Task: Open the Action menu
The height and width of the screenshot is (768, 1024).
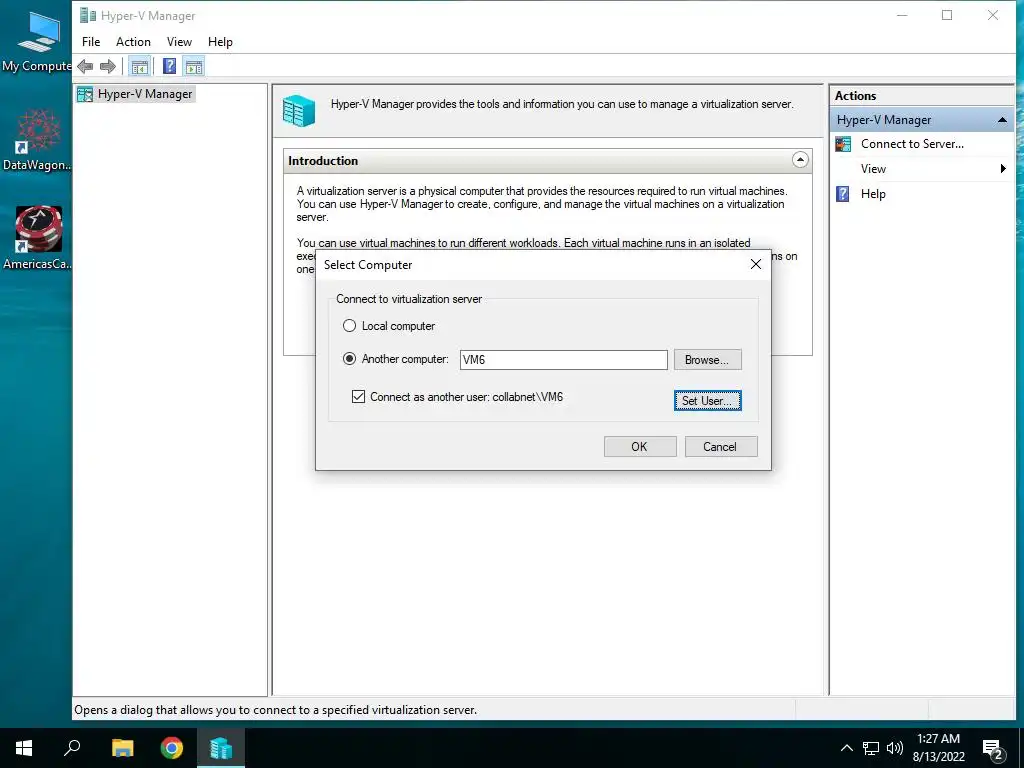Action: pyautogui.click(x=133, y=42)
